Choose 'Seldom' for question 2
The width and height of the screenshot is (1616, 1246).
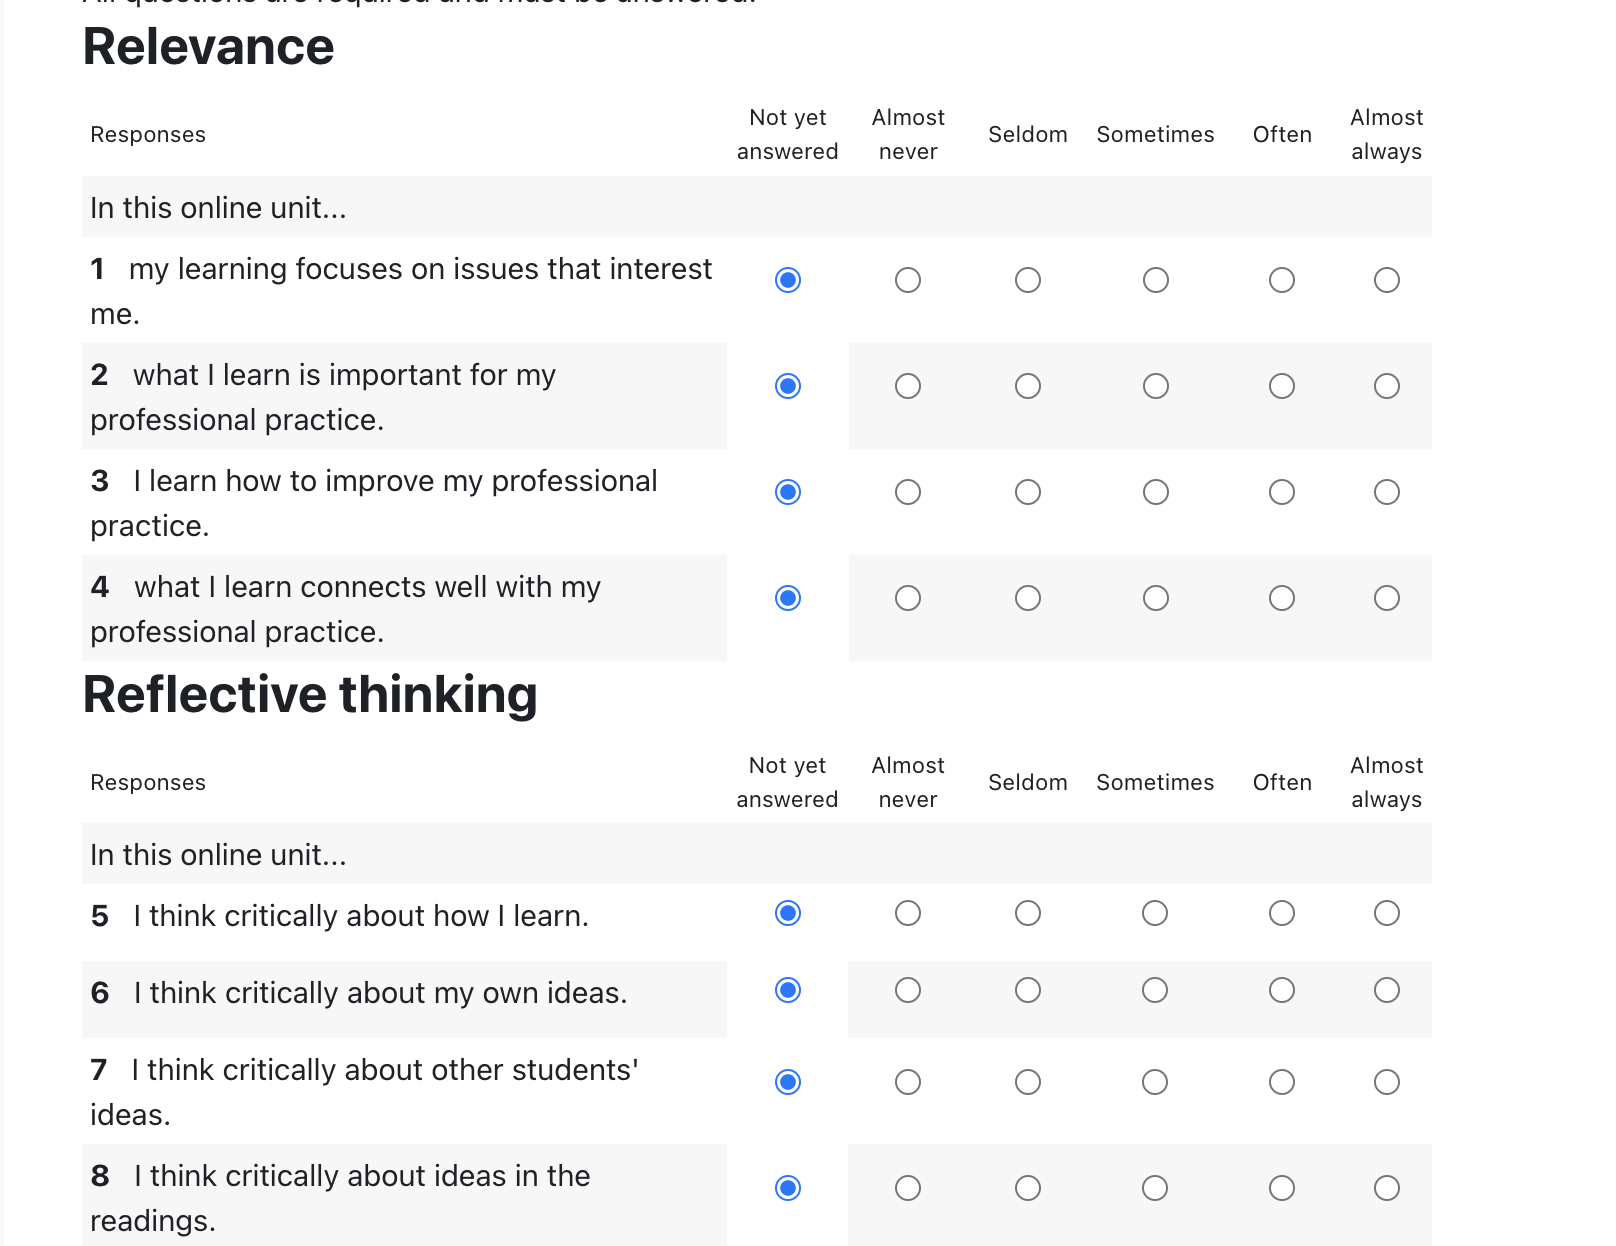[x=1027, y=386]
